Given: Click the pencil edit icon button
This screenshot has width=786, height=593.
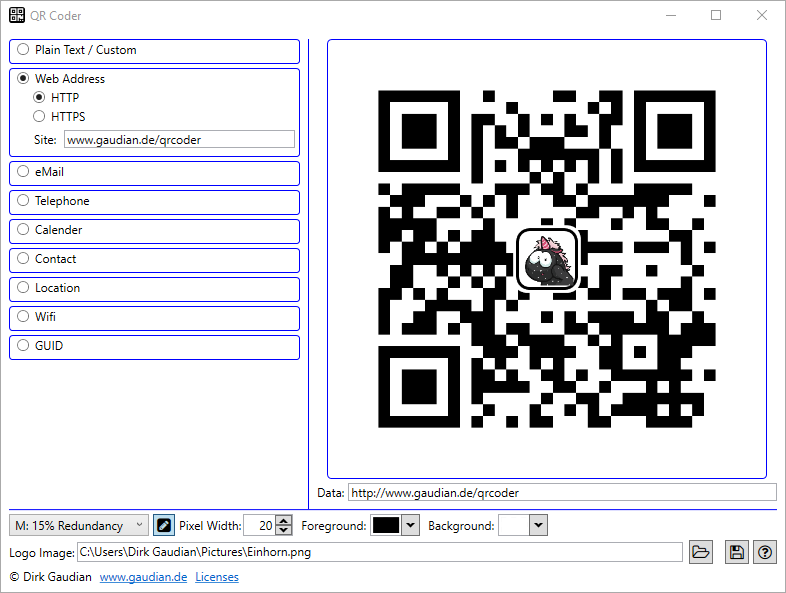Looking at the screenshot, I should click(x=164, y=525).
